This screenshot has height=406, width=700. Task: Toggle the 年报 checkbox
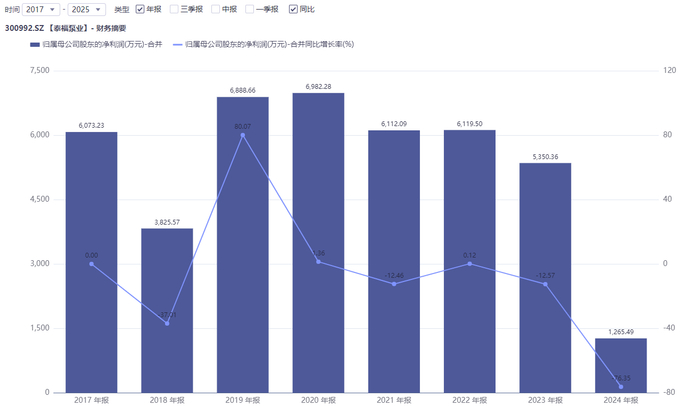pyautogui.click(x=140, y=9)
